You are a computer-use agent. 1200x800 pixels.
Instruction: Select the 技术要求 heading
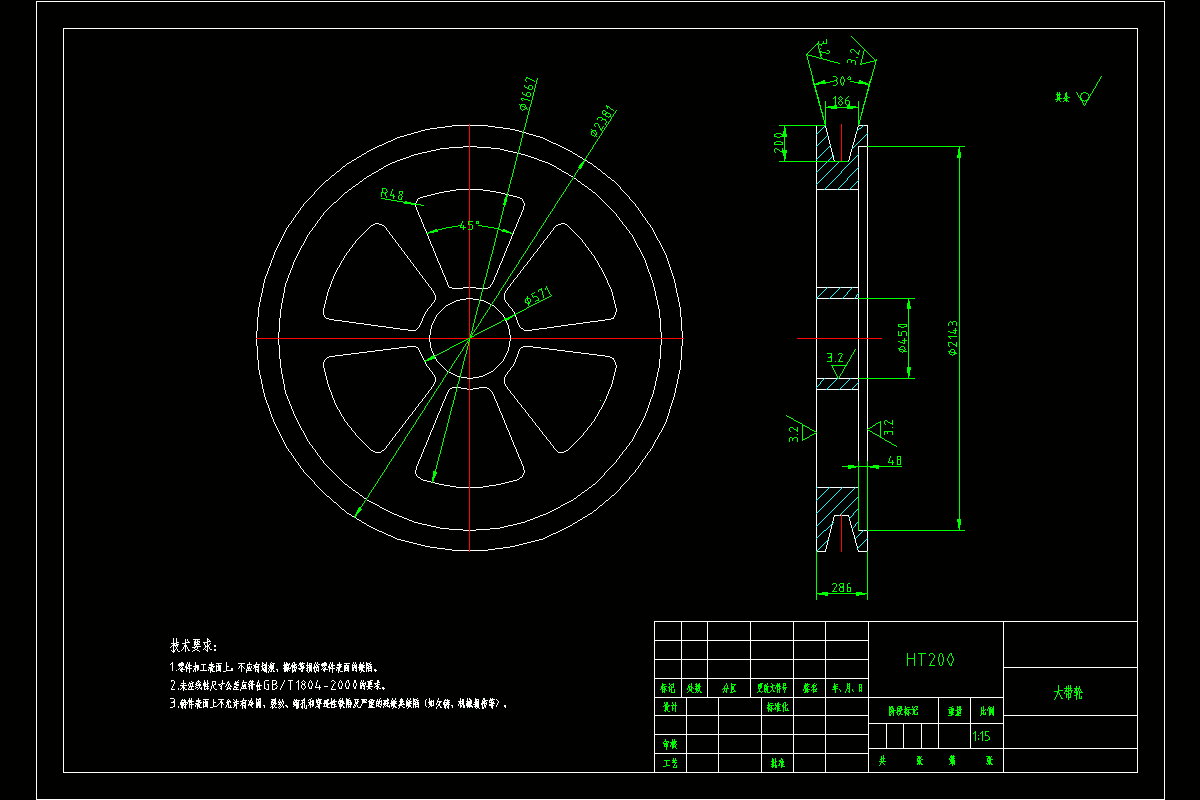(x=193, y=646)
